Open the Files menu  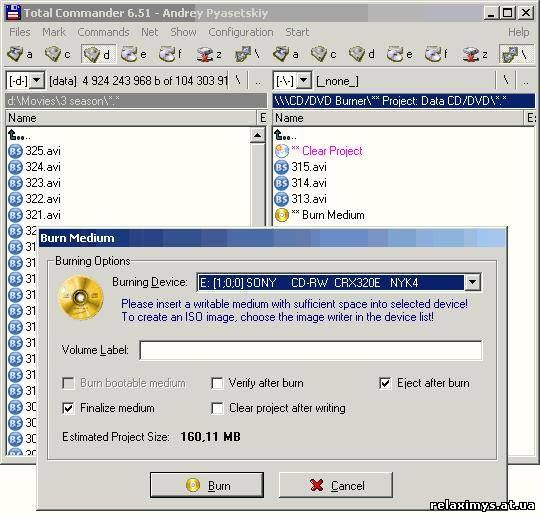click(20, 32)
